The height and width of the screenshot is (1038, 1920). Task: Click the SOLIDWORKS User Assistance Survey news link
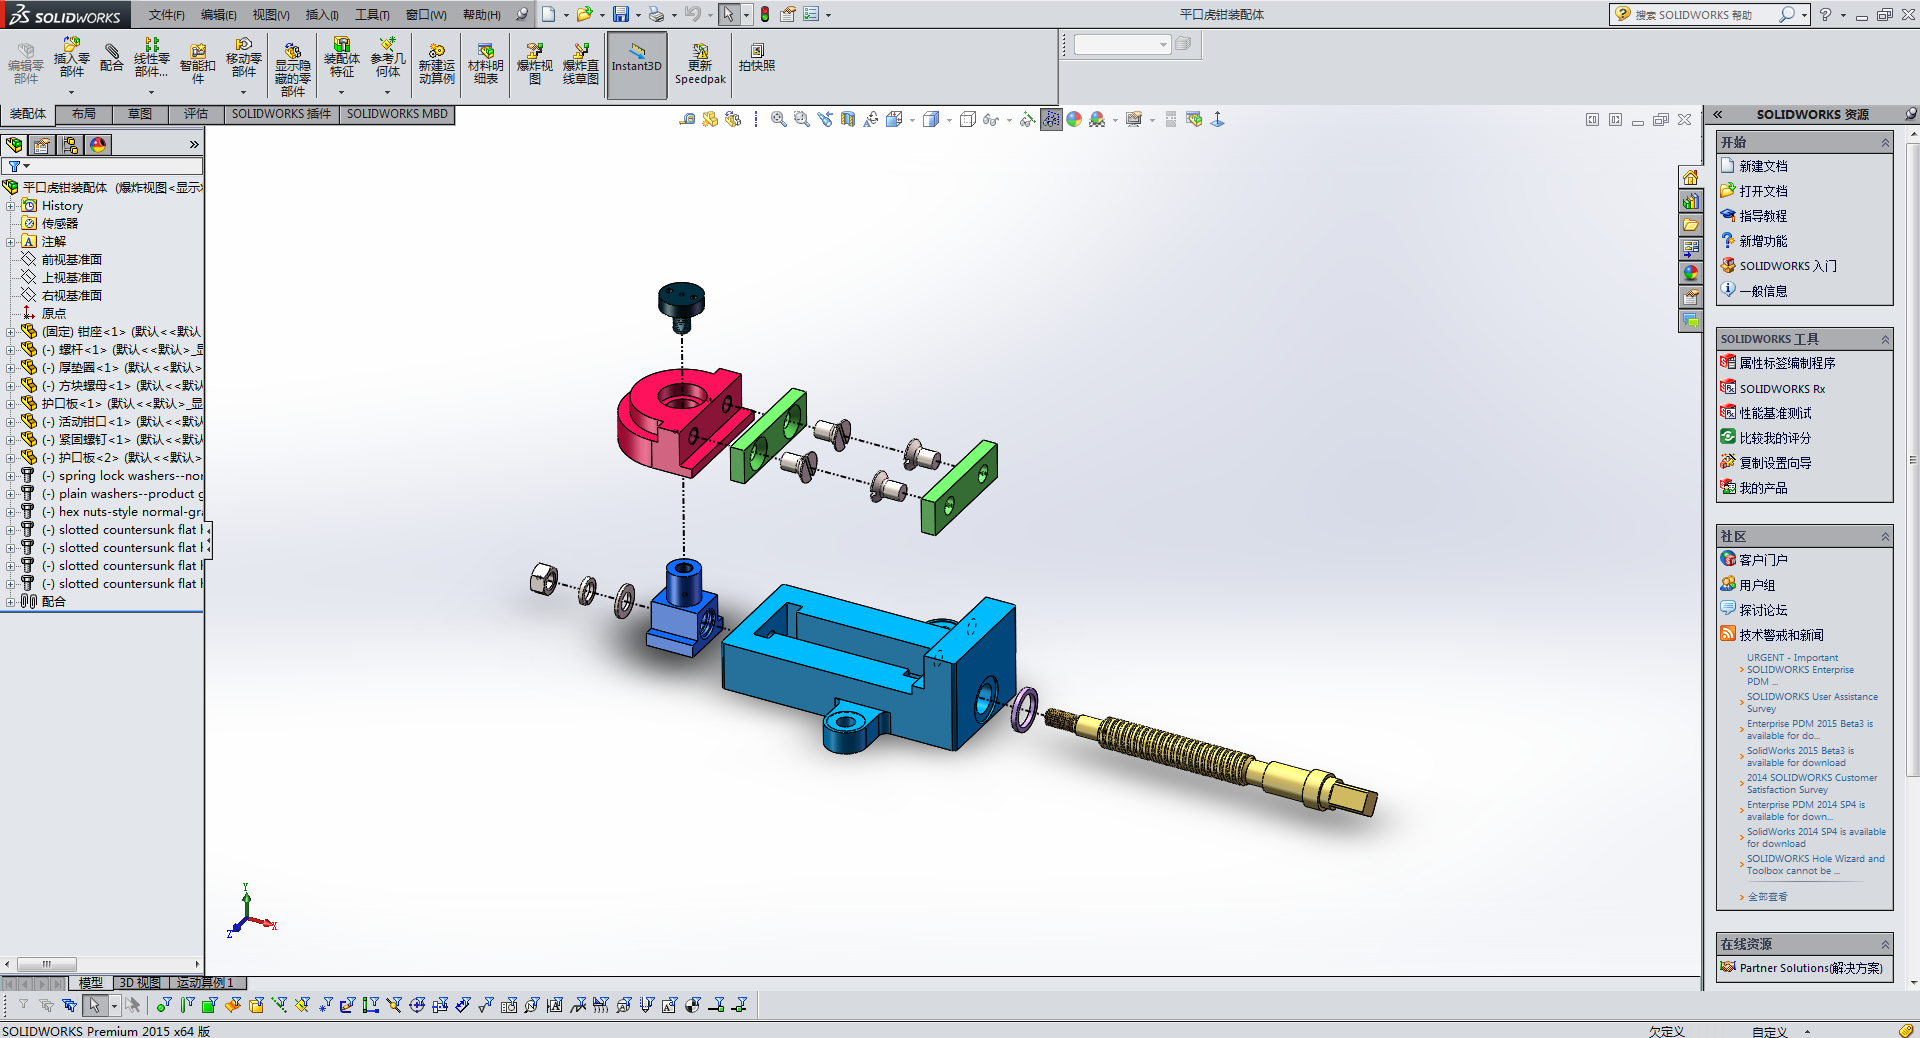1812,702
